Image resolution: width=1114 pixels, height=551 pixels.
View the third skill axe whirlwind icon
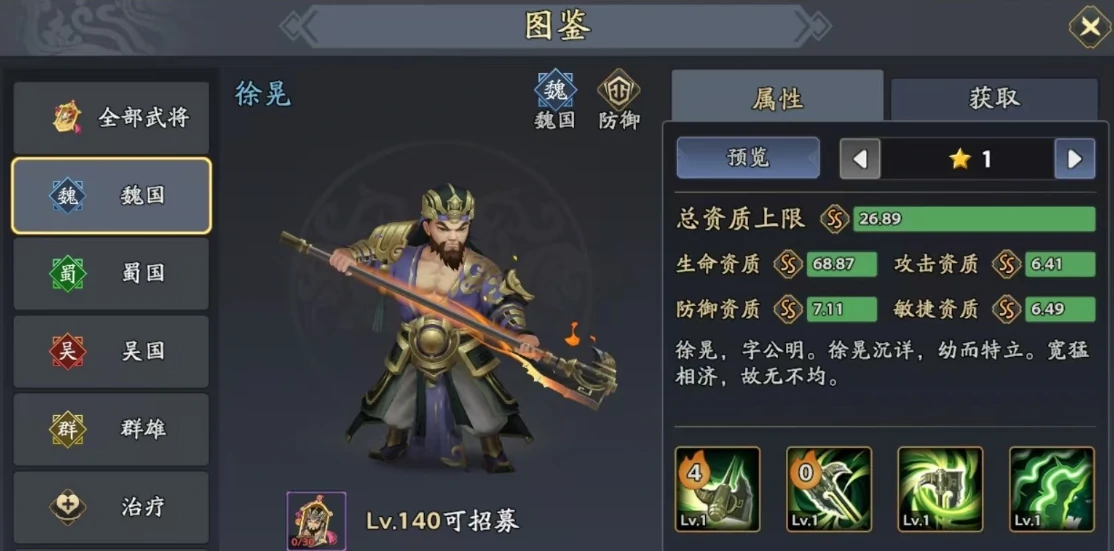point(940,489)
